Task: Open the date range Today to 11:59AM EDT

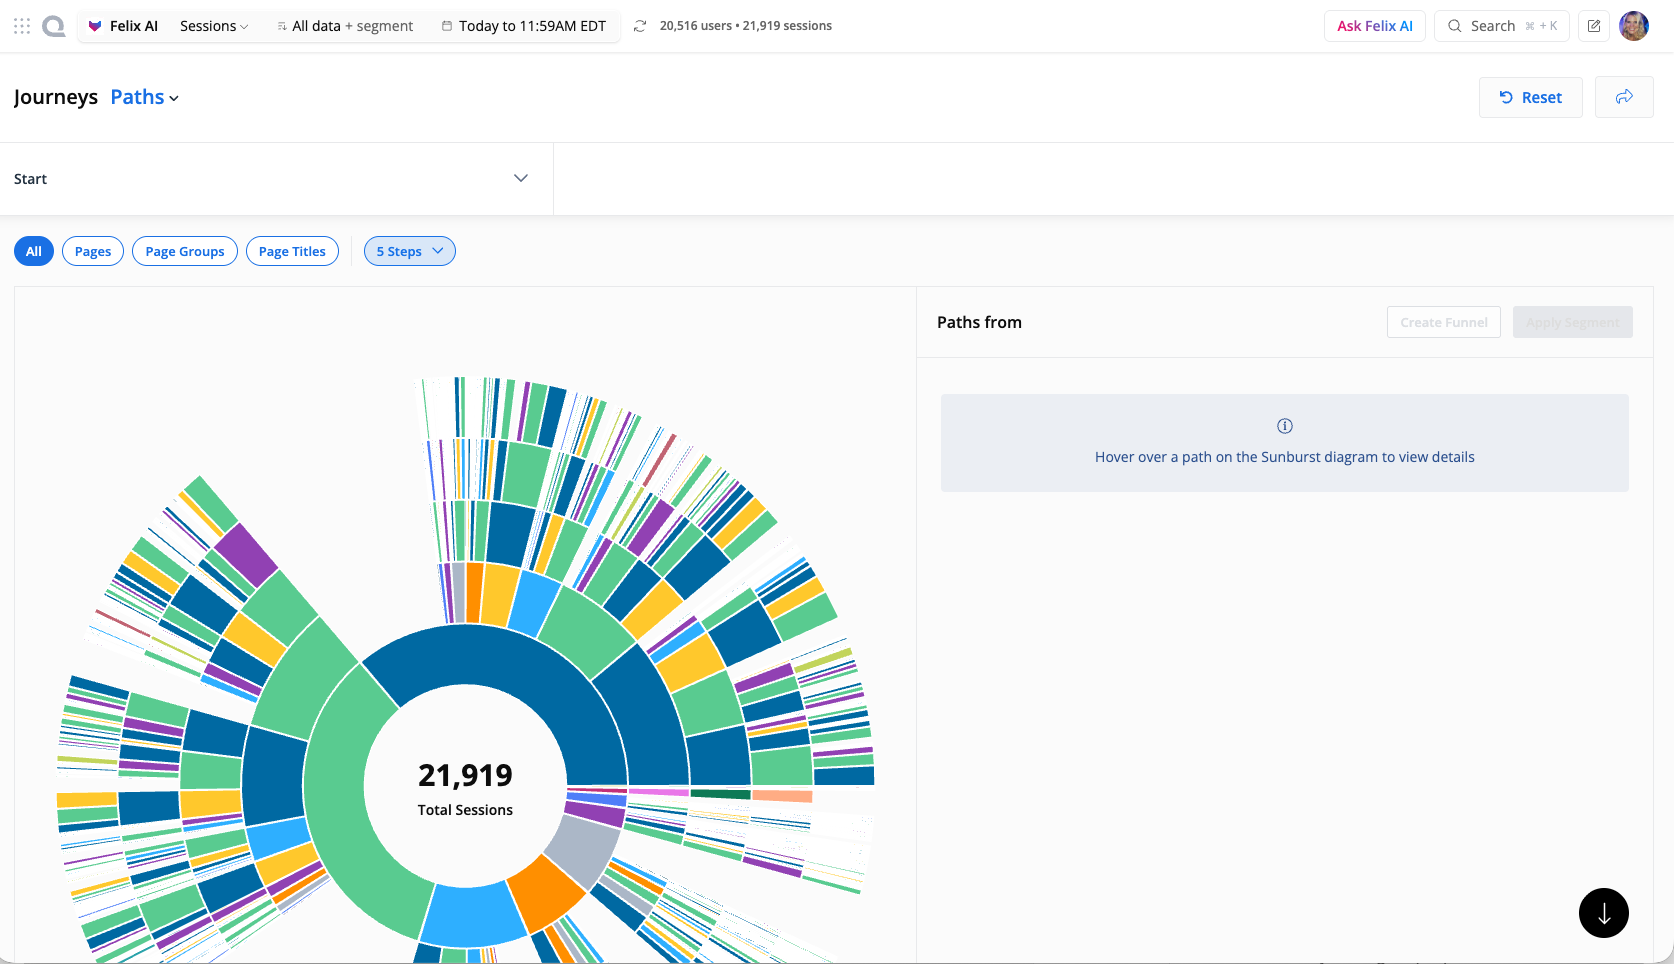Action: [x=524, y=26]
